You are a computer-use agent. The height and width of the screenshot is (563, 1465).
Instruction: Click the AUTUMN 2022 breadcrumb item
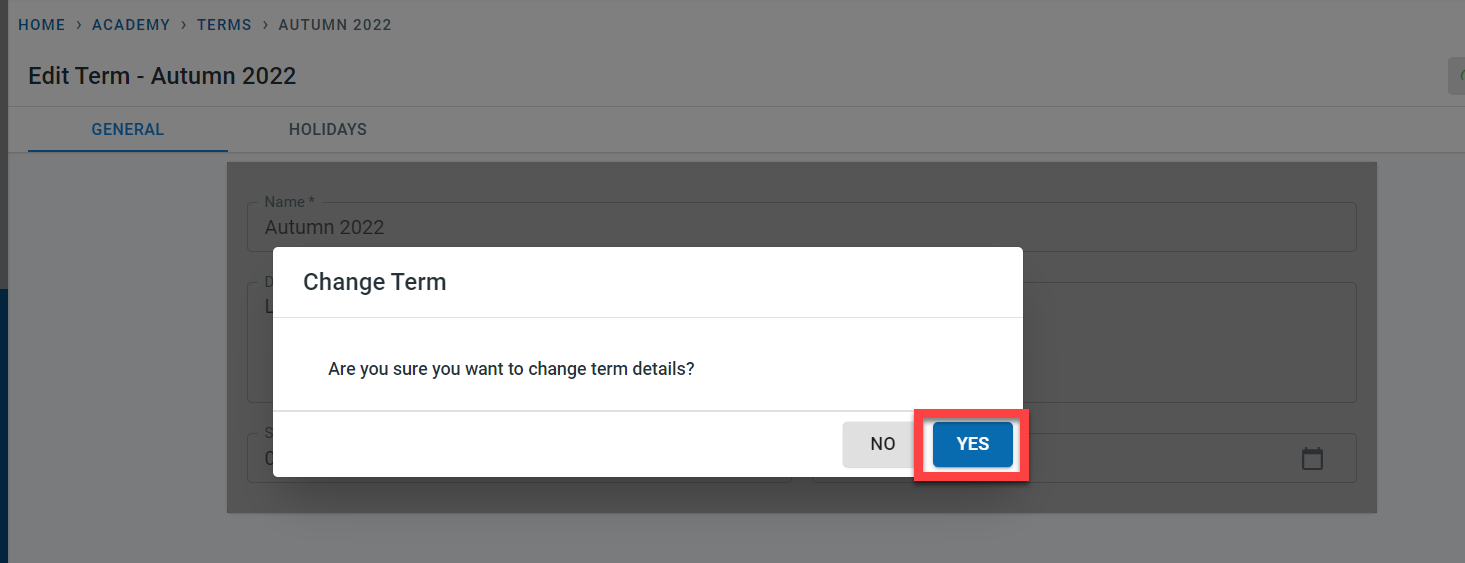tap(335, 25)
